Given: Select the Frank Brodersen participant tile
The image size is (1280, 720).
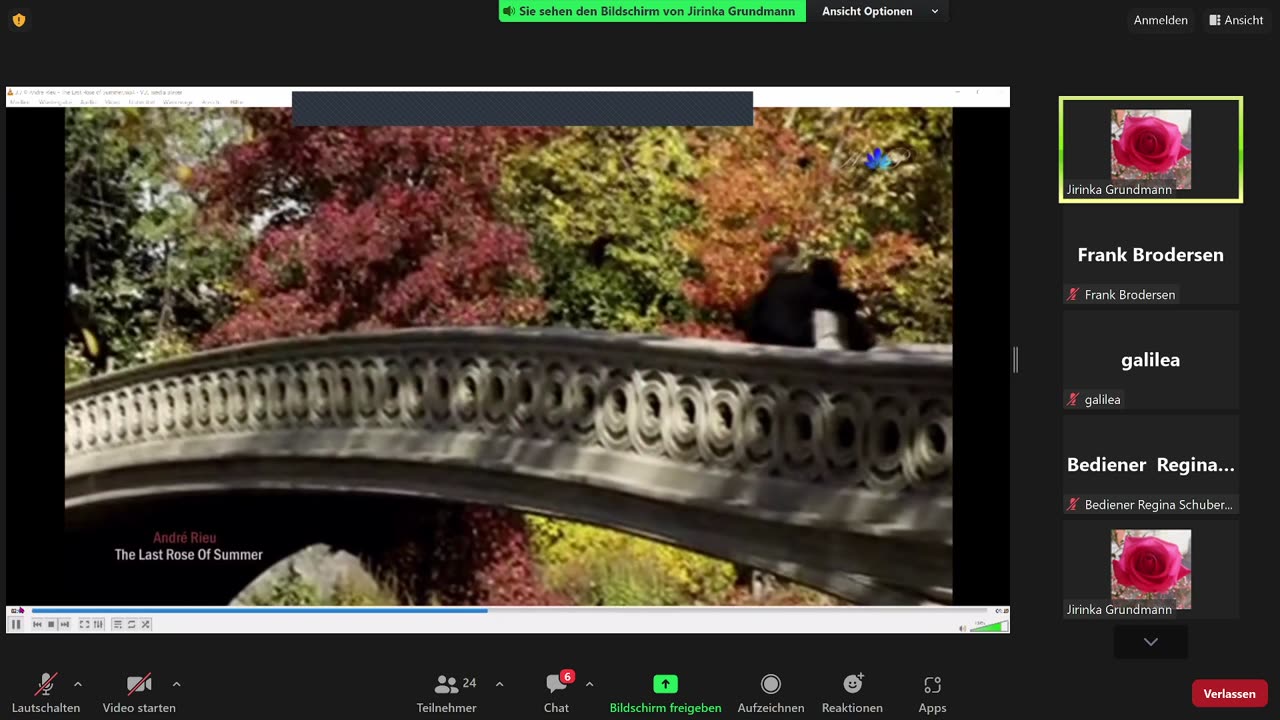Looking at the screenshot, I should click(x=1151, y=255).
